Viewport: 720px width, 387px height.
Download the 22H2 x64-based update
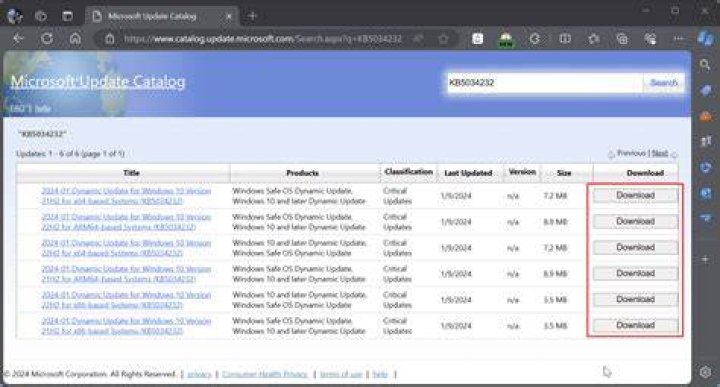point(635,247)
